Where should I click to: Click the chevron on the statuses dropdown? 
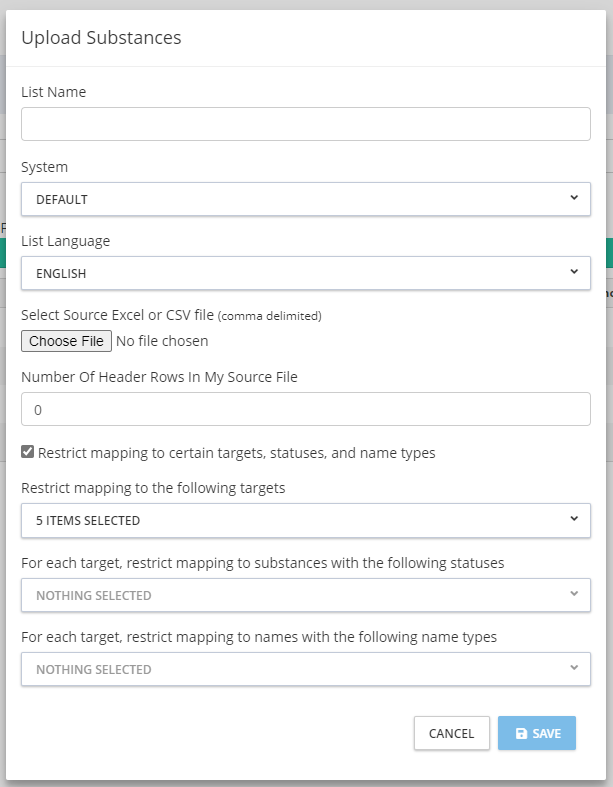tap(574, 594)
